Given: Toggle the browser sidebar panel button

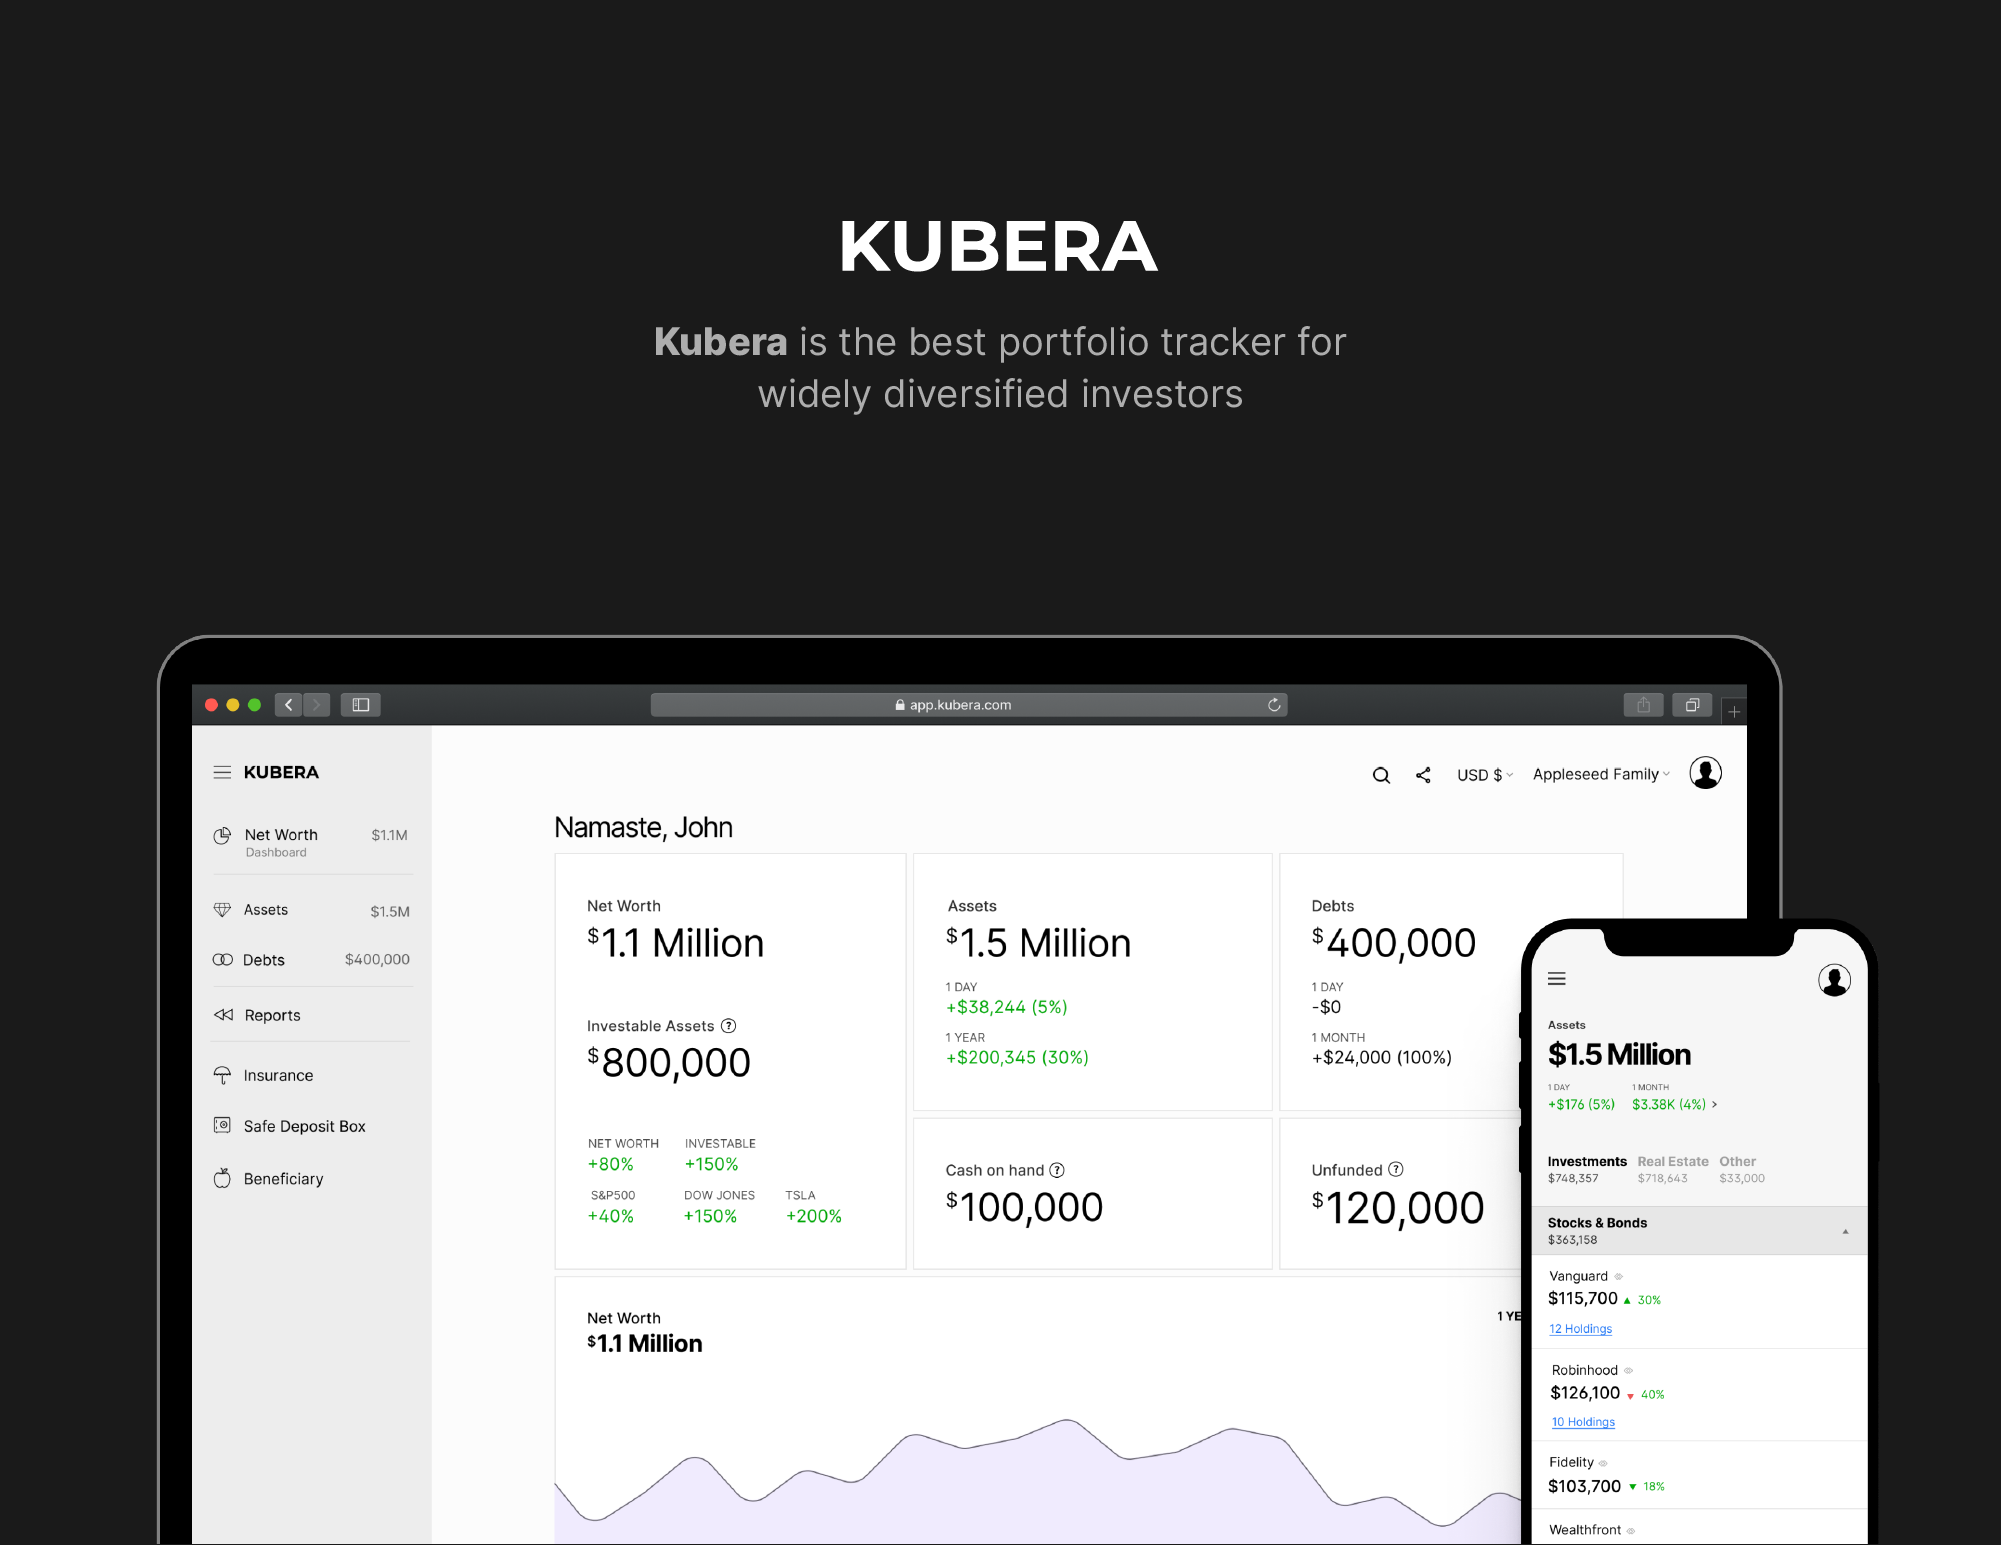Looking at the screenshot, I should coord(361,704).
